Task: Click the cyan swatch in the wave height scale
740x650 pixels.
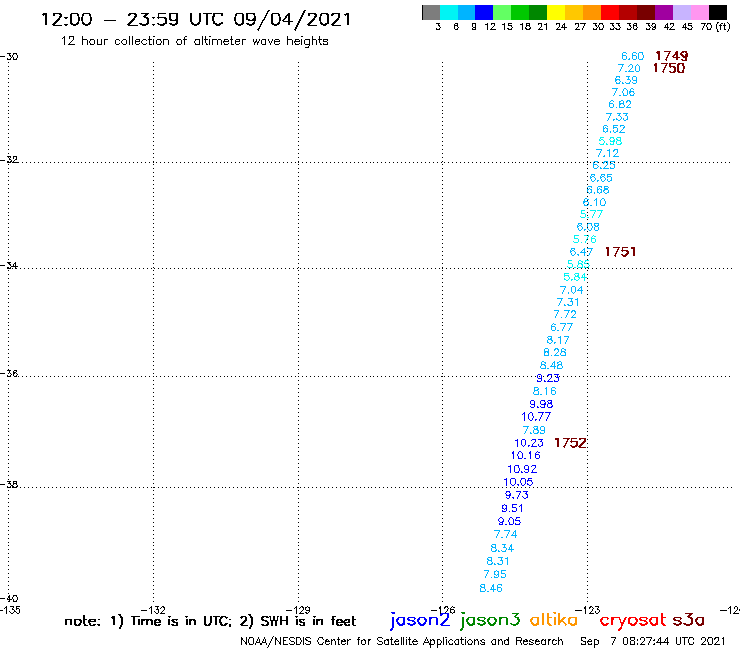Action: [x=448, y=12]
